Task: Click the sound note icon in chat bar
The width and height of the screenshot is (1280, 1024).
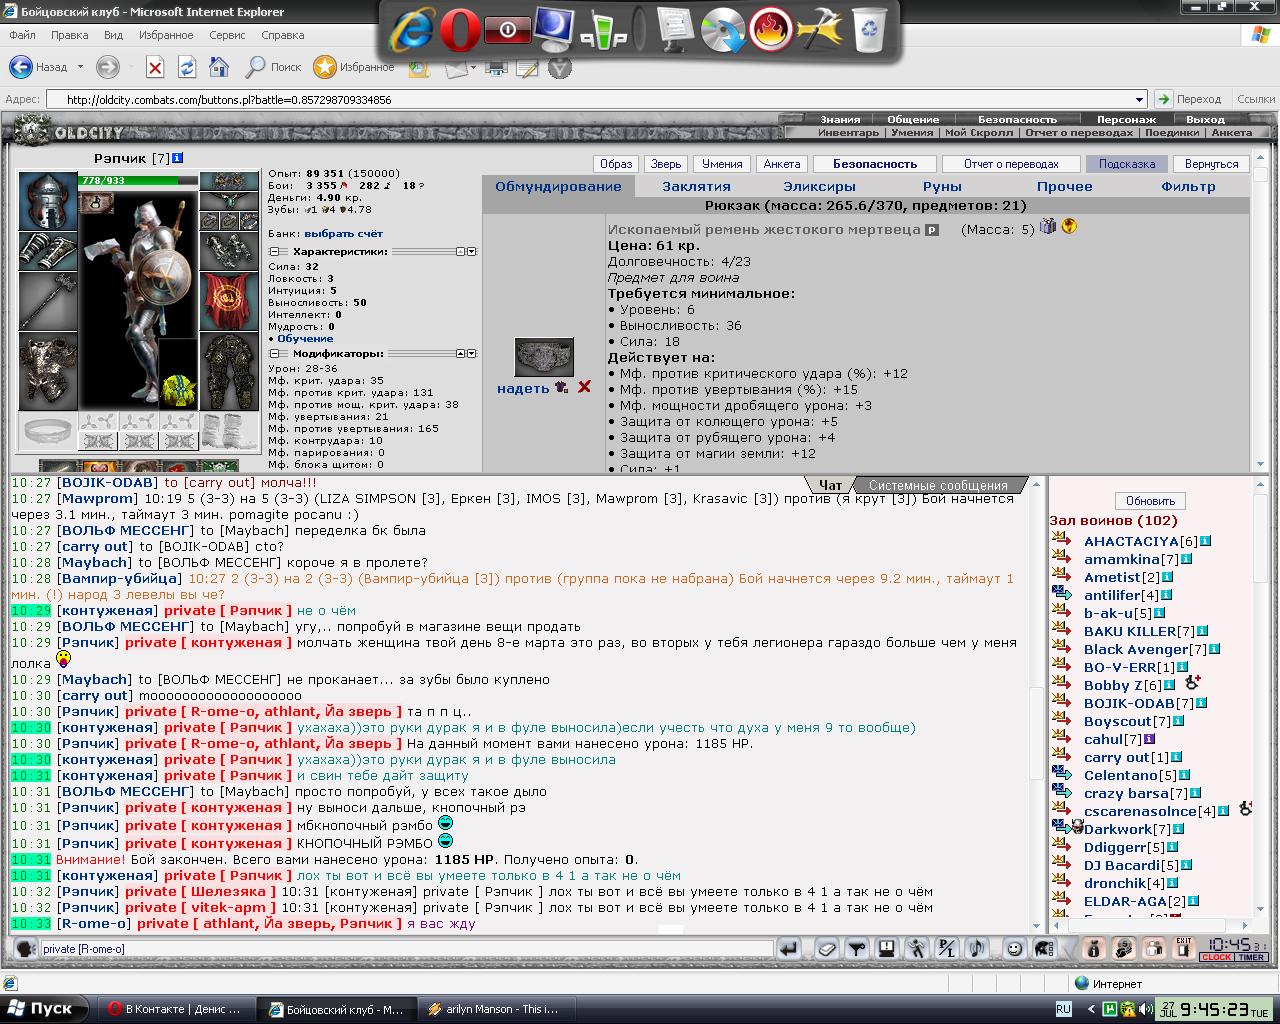Action: tap(977, 949)
